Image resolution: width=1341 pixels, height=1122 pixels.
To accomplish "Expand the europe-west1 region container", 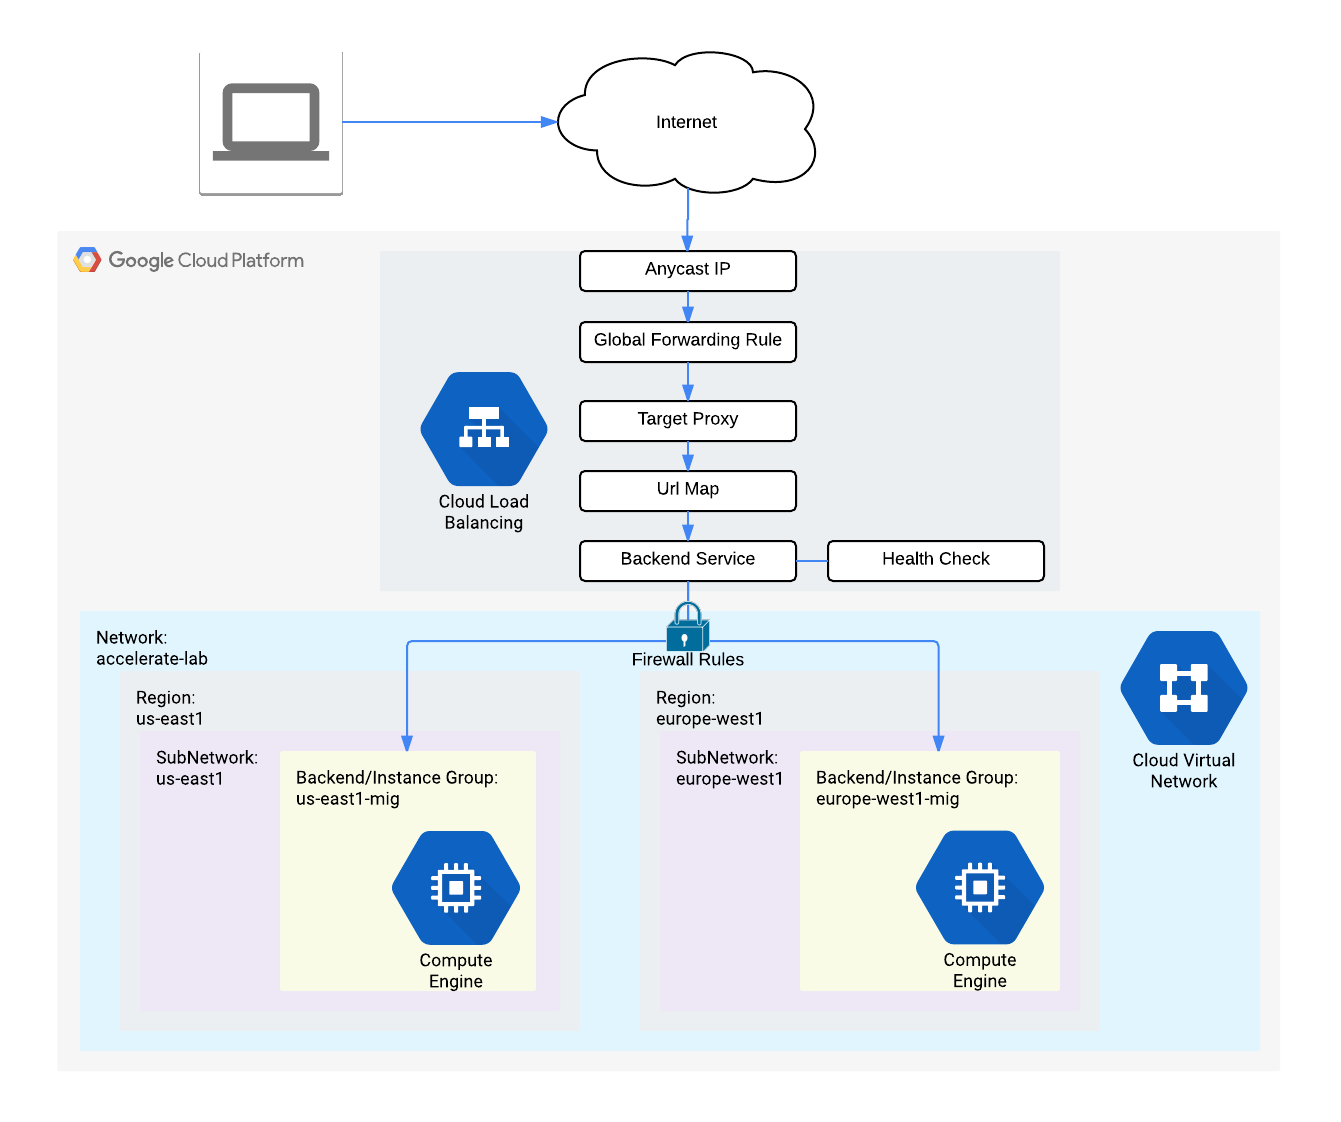I will pos(711,707).
